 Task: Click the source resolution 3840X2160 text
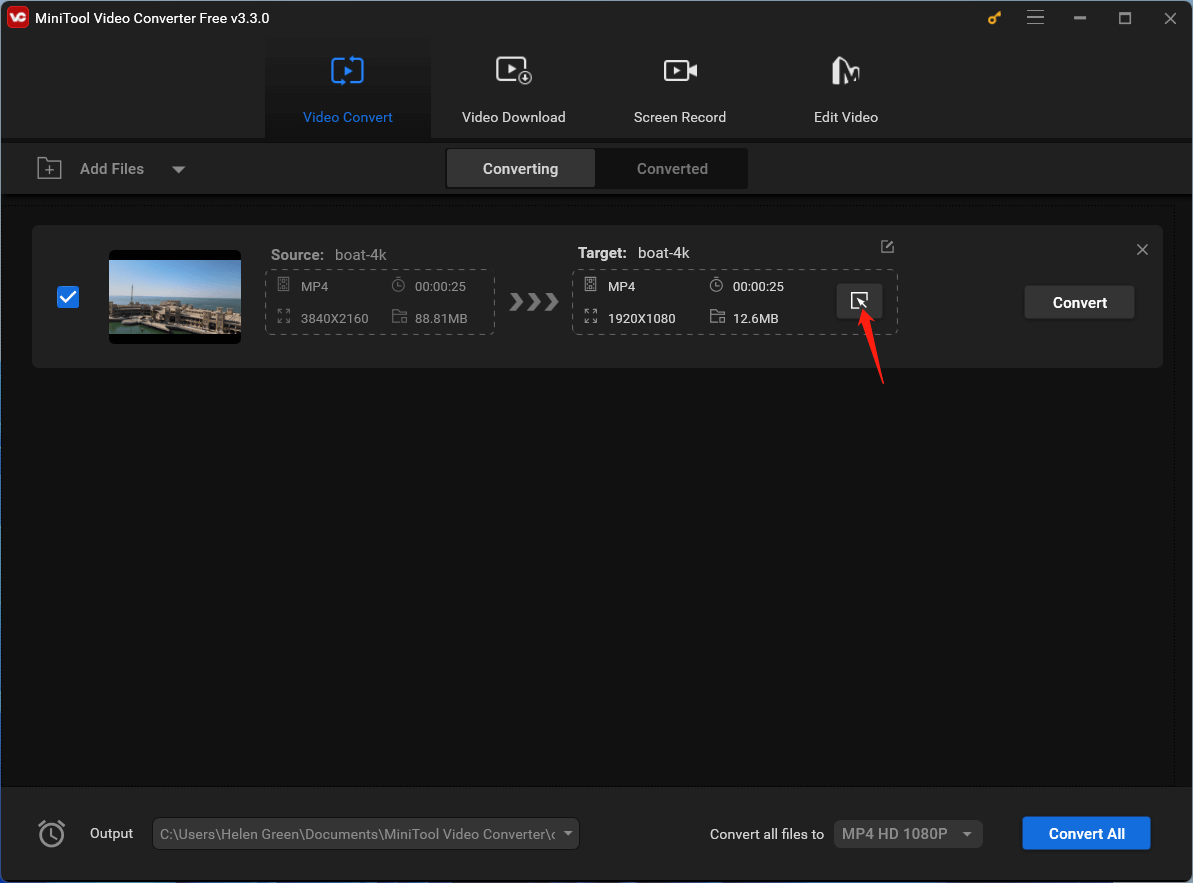click(335, 318)
